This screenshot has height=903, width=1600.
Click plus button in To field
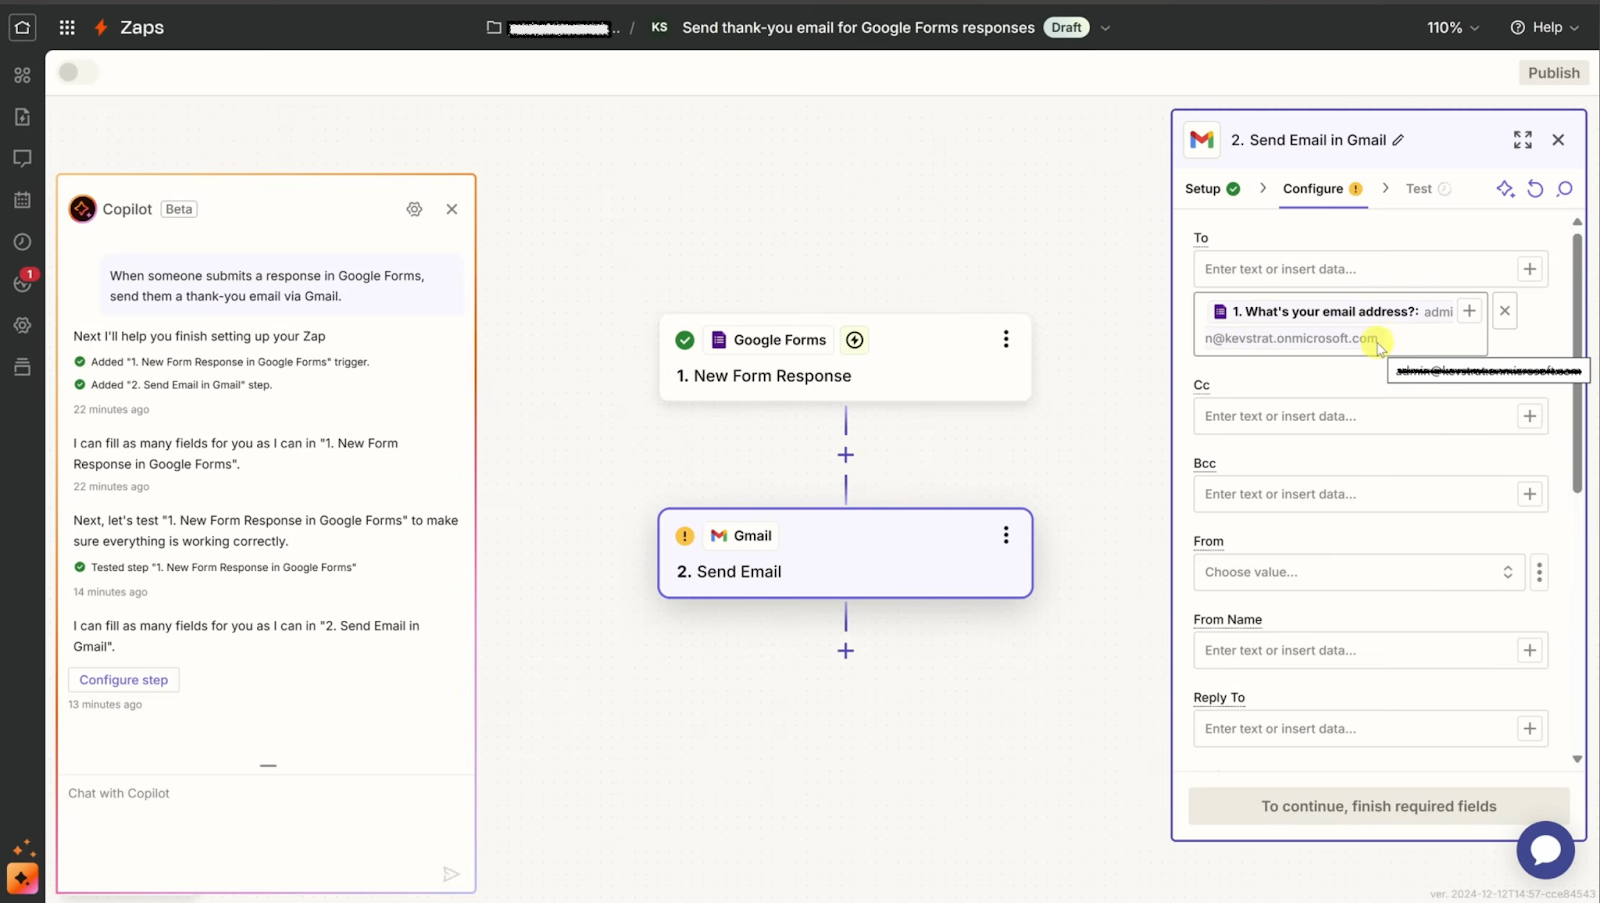click(1529, 269)
